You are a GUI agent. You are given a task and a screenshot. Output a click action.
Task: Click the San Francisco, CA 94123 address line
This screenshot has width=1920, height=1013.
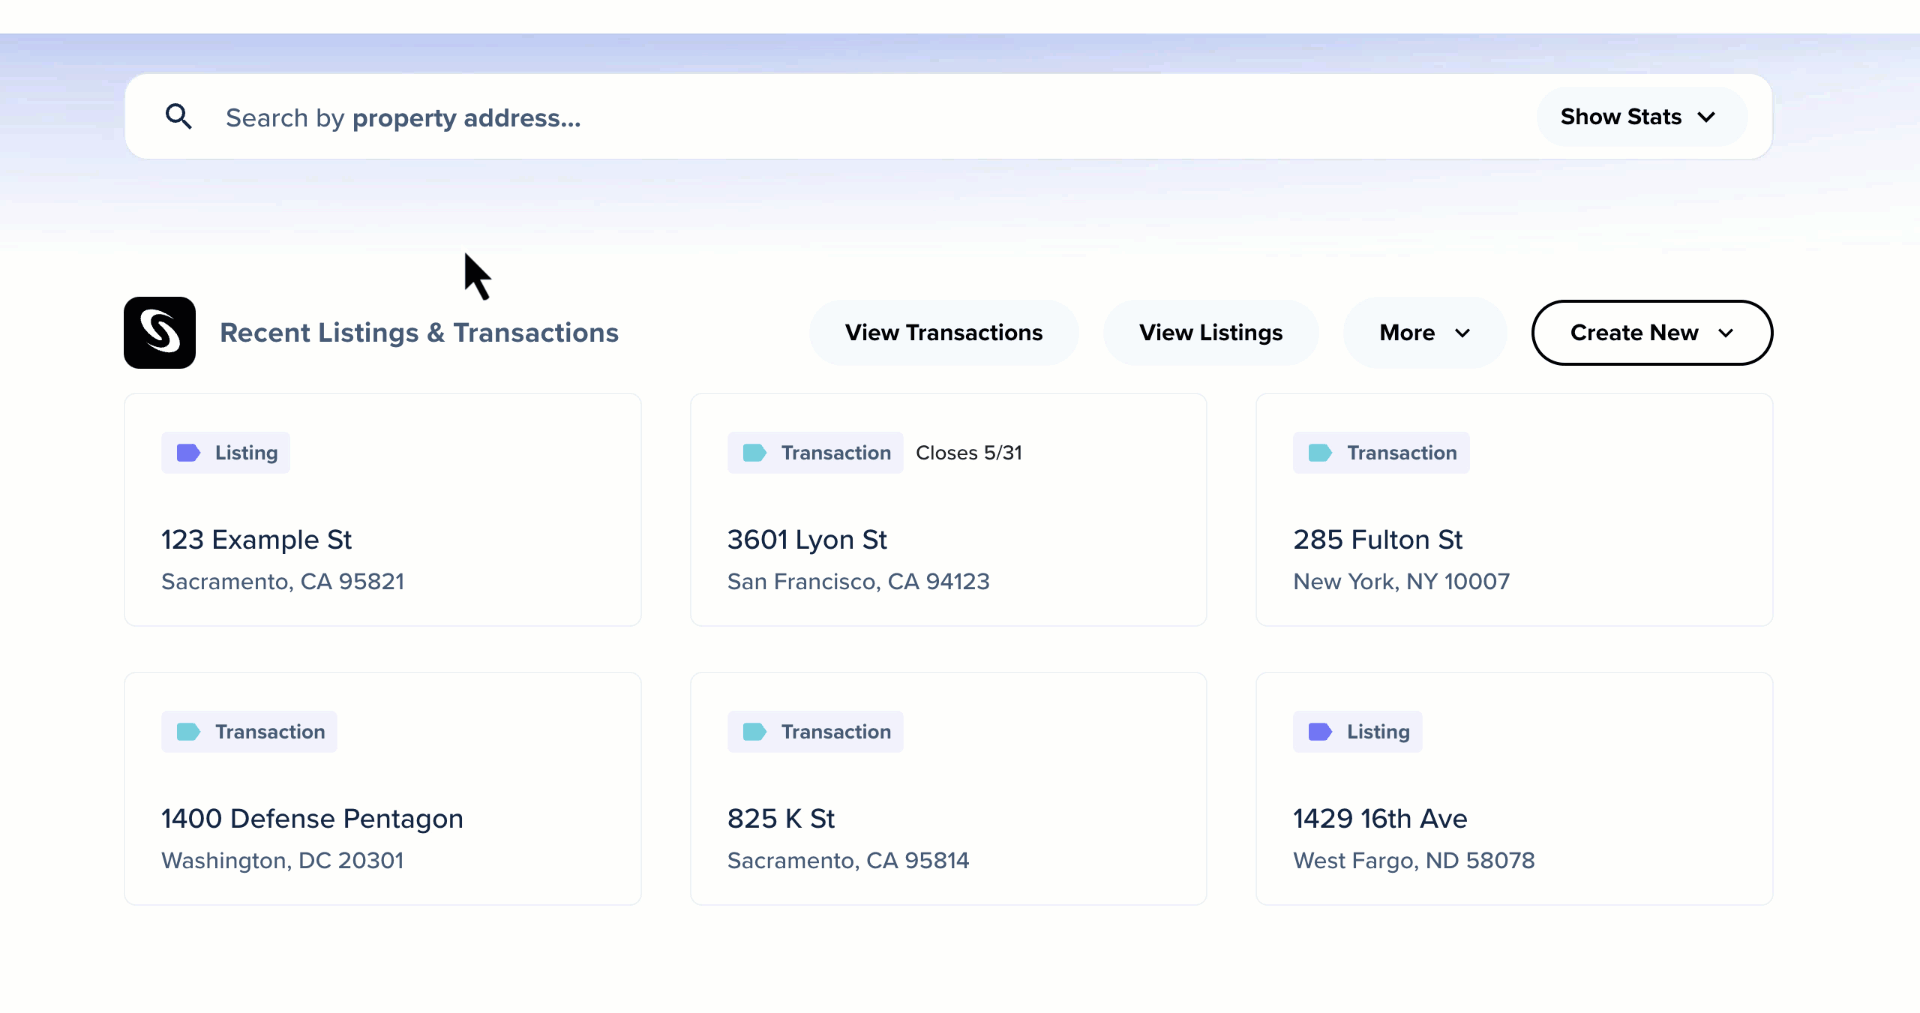pos(858,582)
